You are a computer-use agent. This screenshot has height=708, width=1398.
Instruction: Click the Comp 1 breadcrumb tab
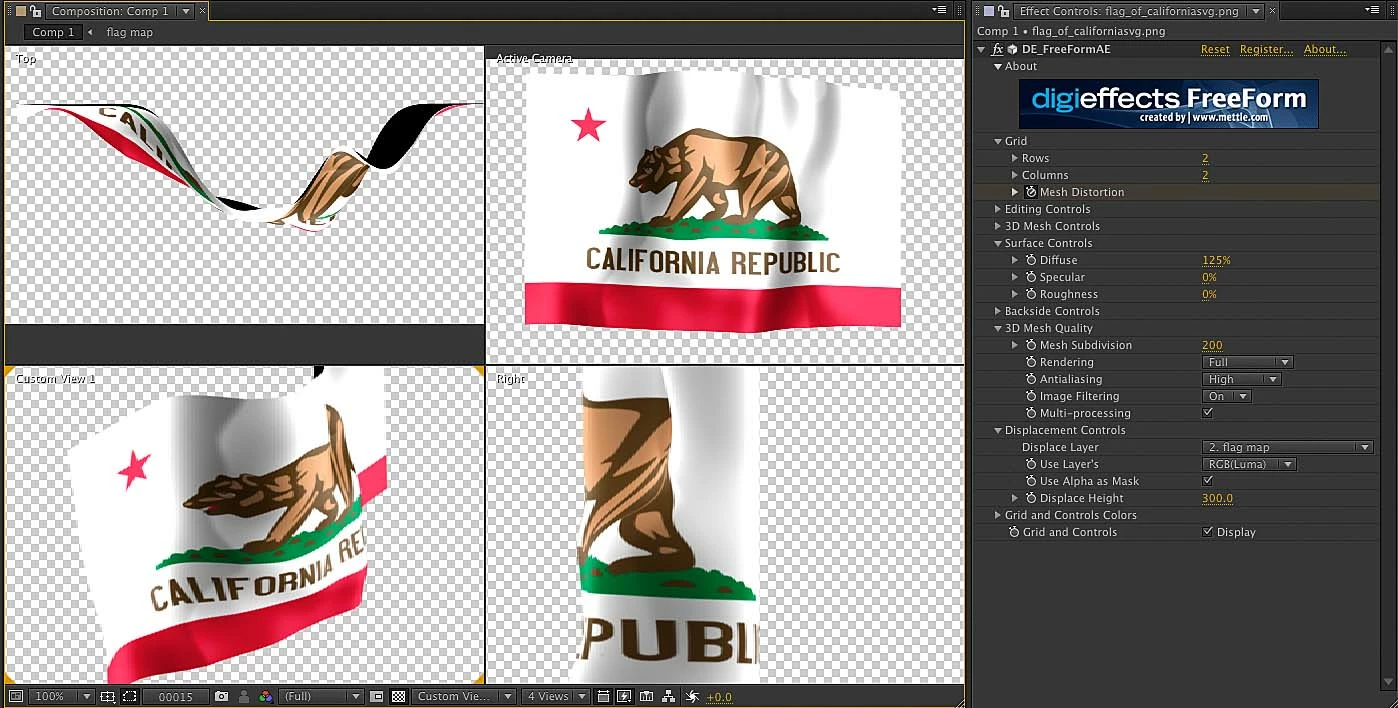click(53, 32)
